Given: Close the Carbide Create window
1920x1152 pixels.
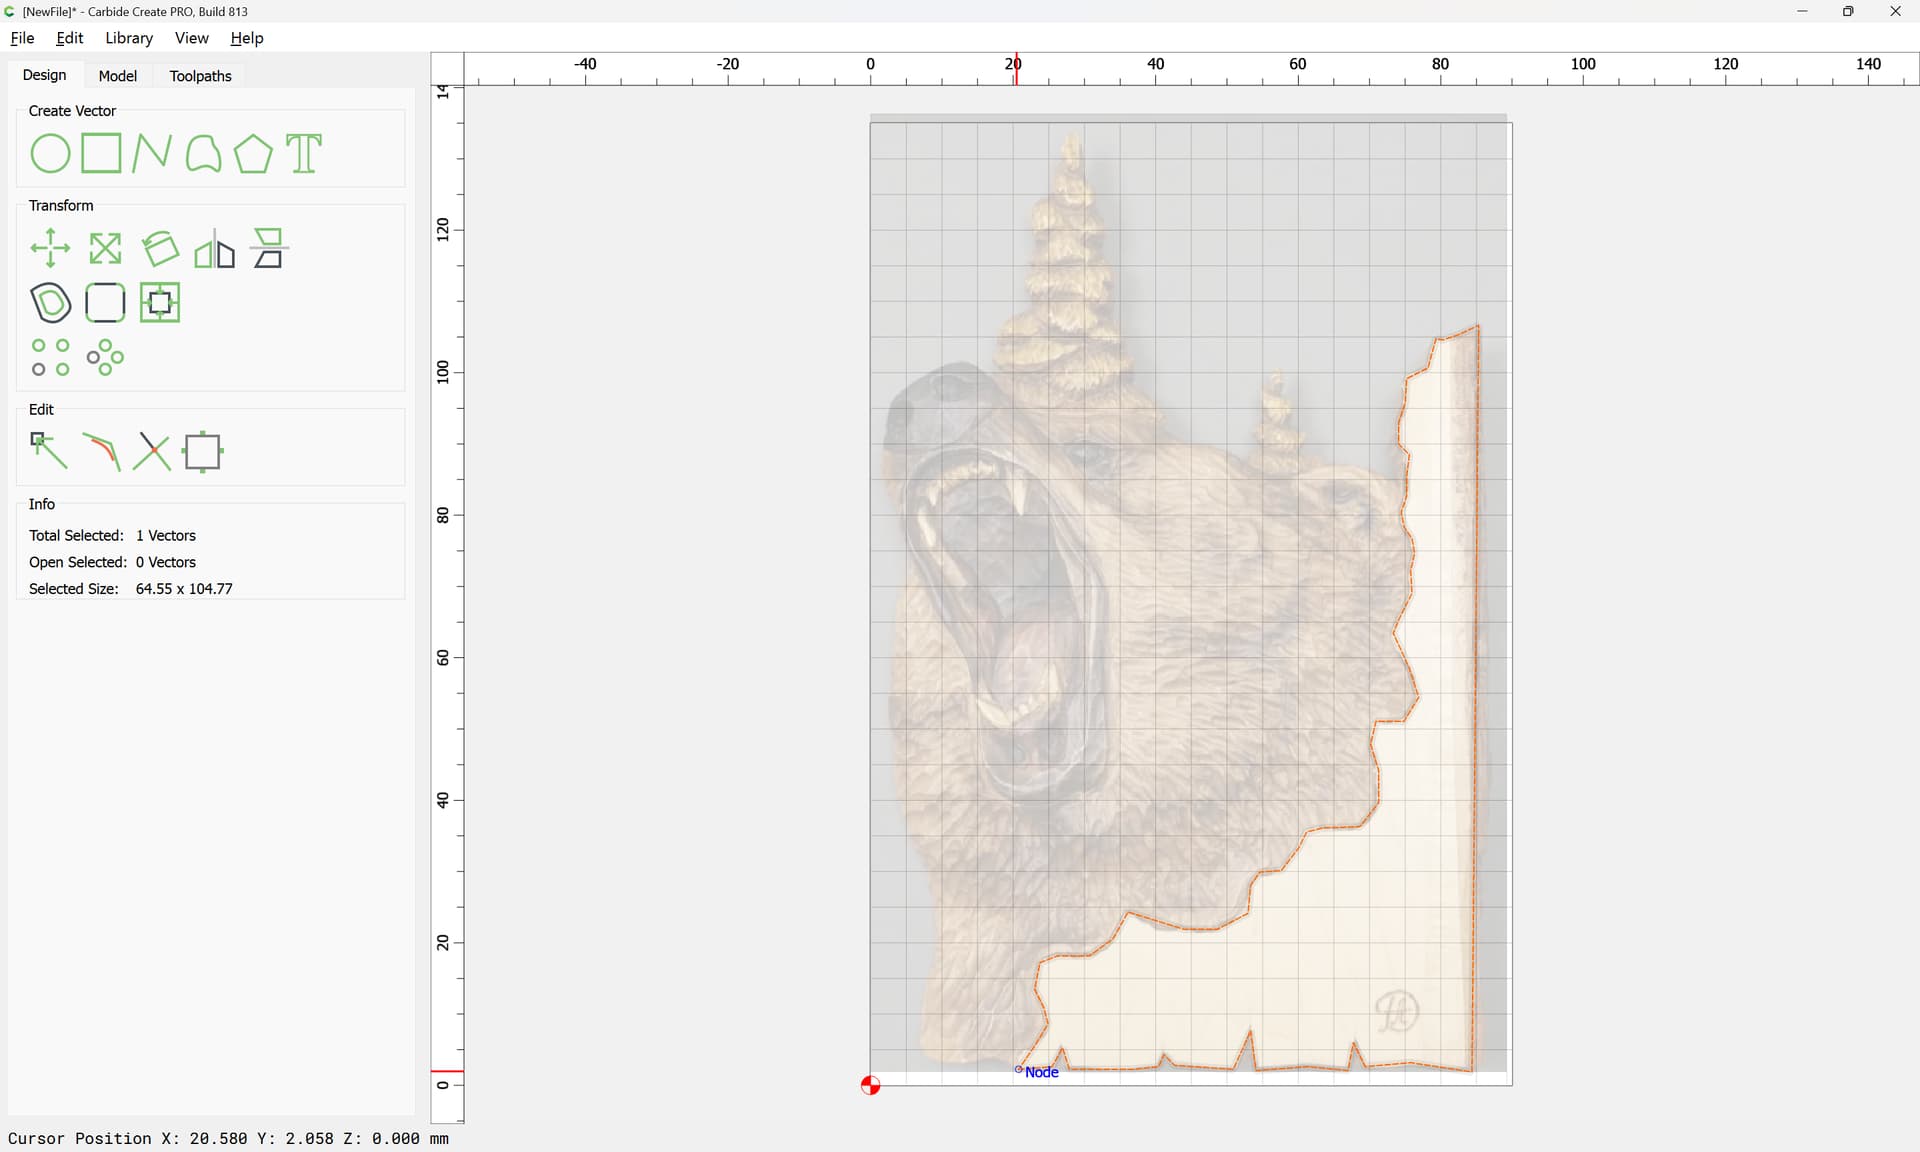Looking at the screenshot, I should pos(1895,11).
